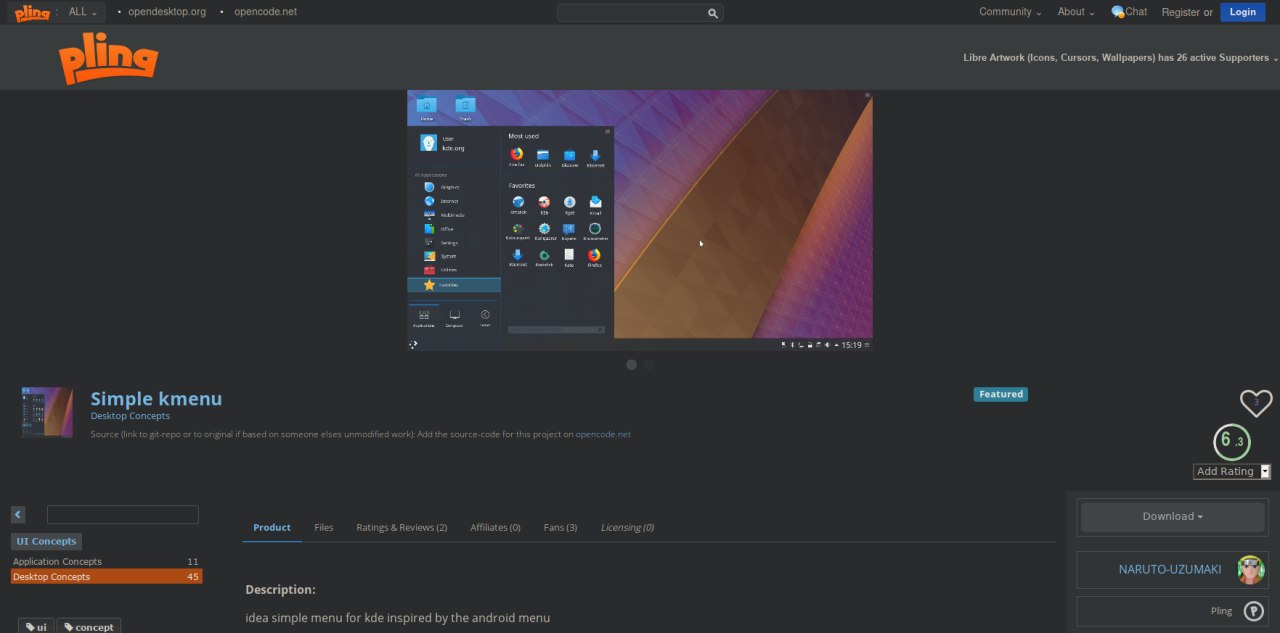
Task: Click the Simple kmenu title
Action: 156,398
